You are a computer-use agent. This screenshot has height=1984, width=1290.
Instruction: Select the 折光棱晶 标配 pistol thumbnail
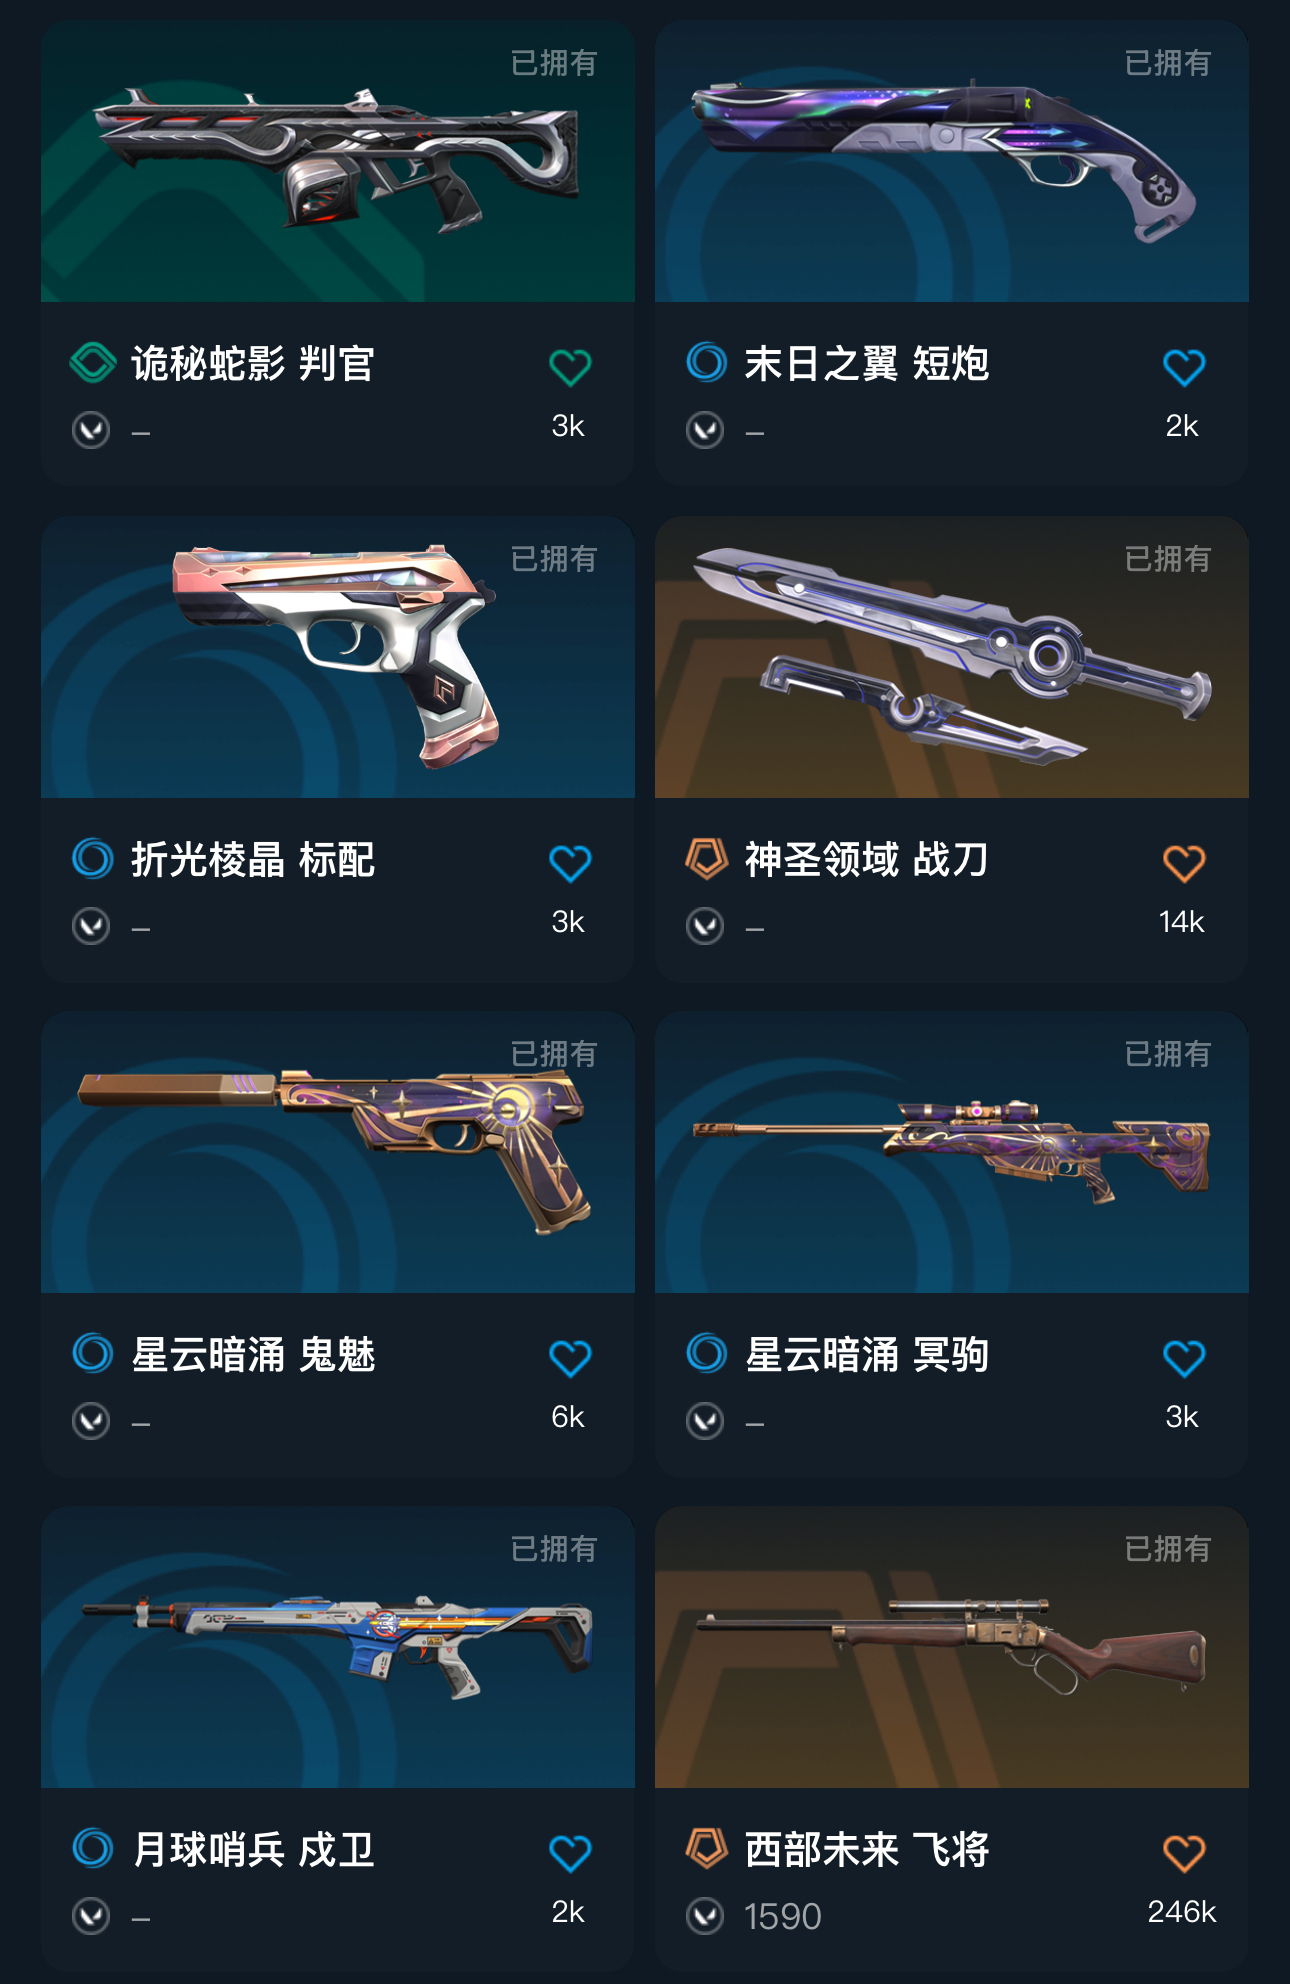pos(338,657)
